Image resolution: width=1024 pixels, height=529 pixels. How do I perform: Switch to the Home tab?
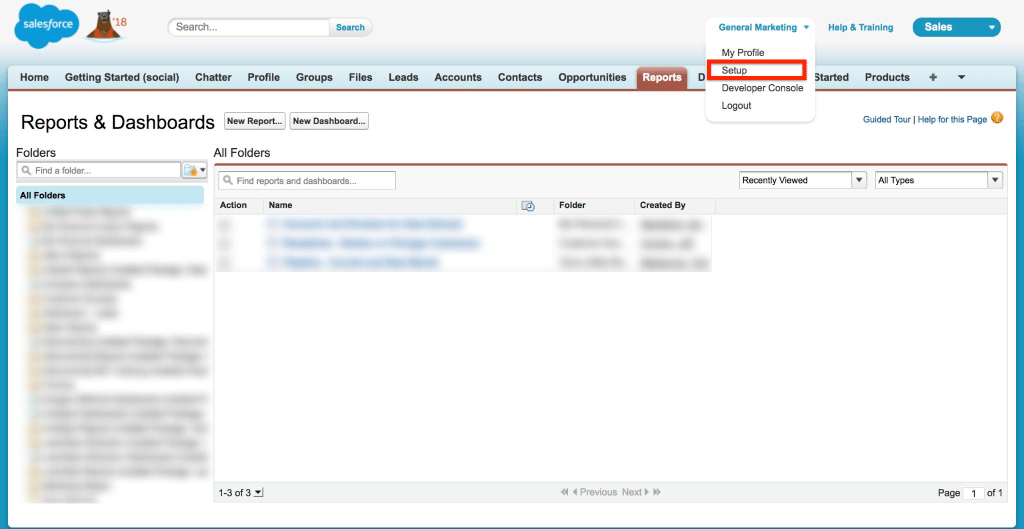pos(35,77)
